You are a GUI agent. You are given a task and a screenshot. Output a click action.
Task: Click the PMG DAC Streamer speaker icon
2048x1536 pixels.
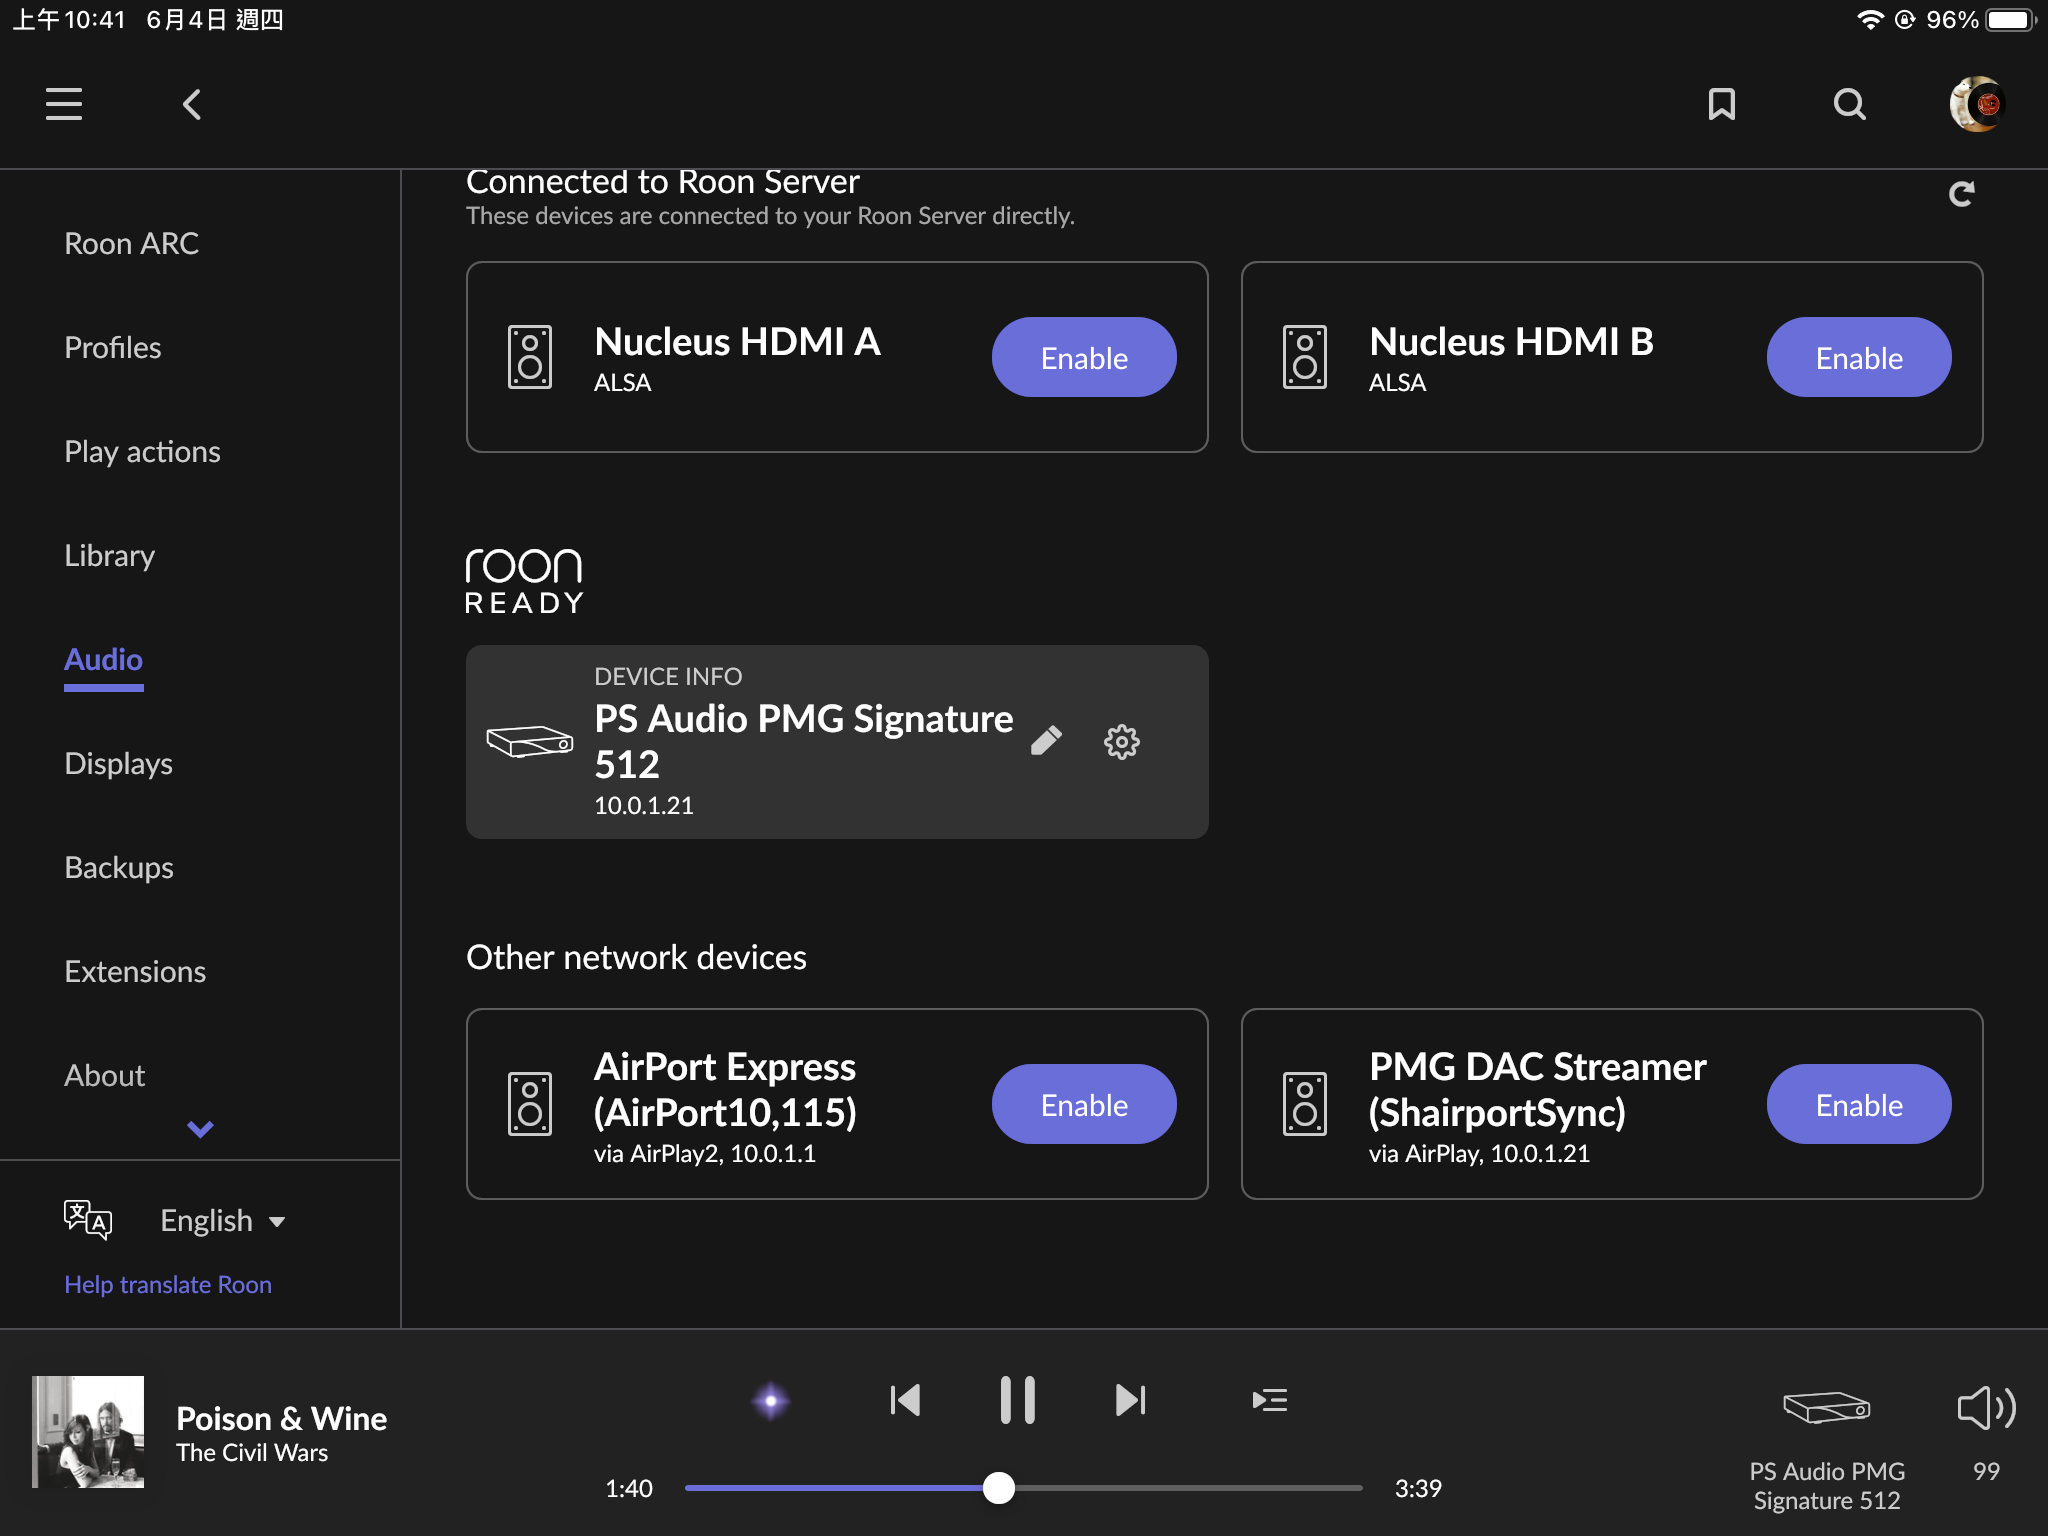(x=1305, y=1104)
